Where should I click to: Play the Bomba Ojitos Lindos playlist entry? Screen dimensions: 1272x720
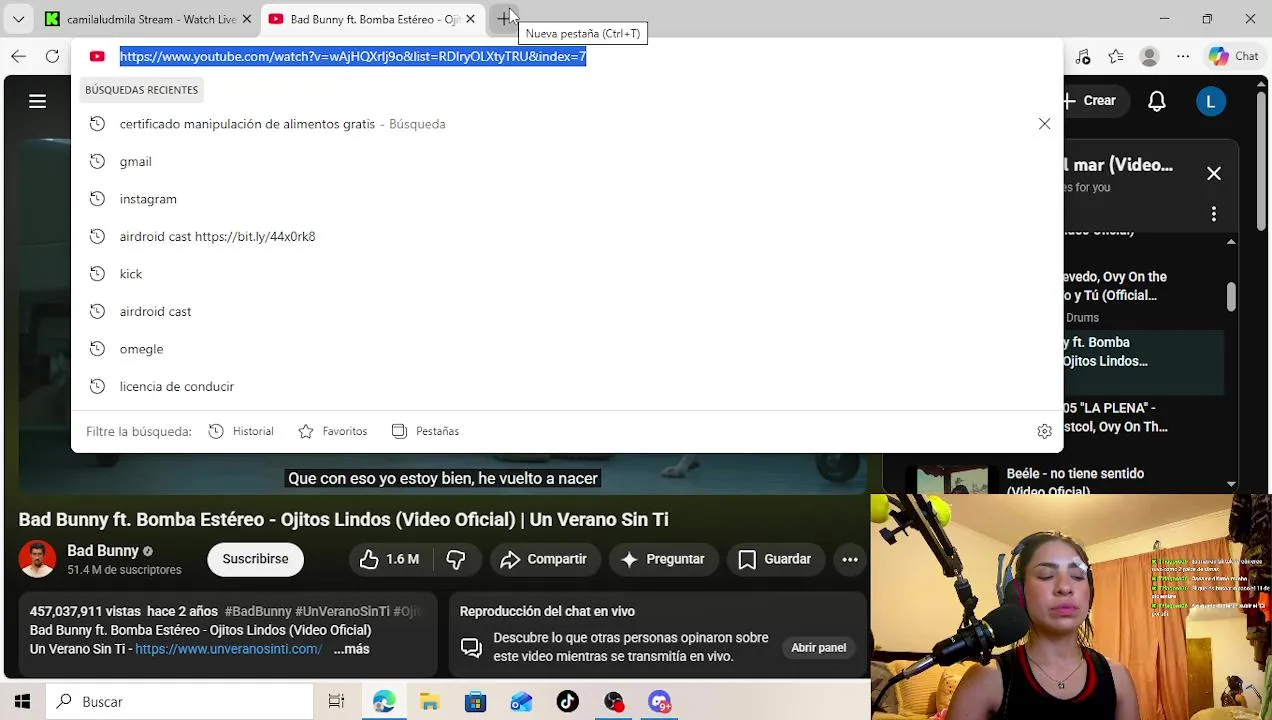(x=1143, y=362)
